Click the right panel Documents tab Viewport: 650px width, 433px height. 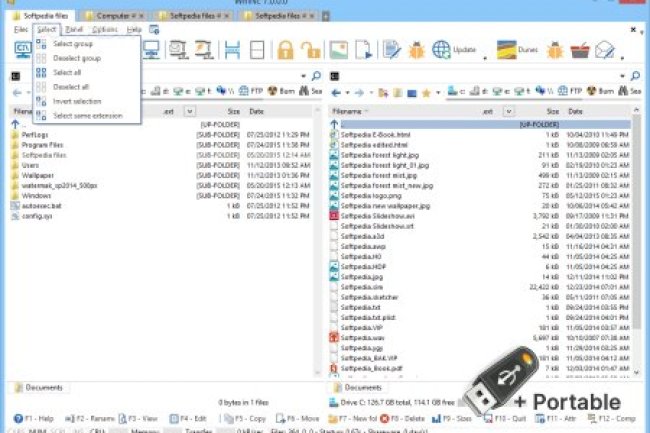[x=359, y=388]
